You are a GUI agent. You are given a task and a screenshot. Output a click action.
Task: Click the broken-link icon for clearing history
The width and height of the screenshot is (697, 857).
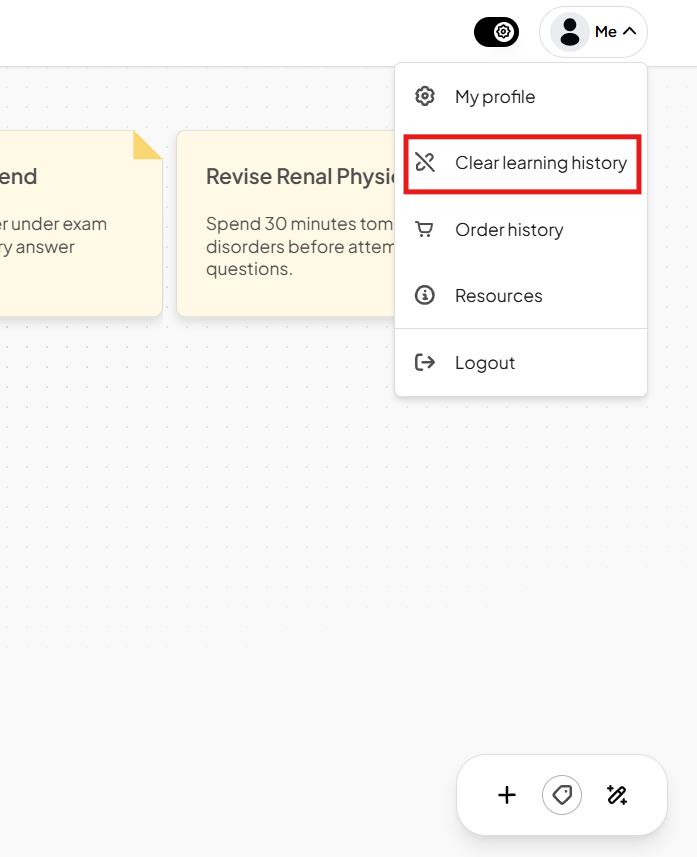point(425,162)
